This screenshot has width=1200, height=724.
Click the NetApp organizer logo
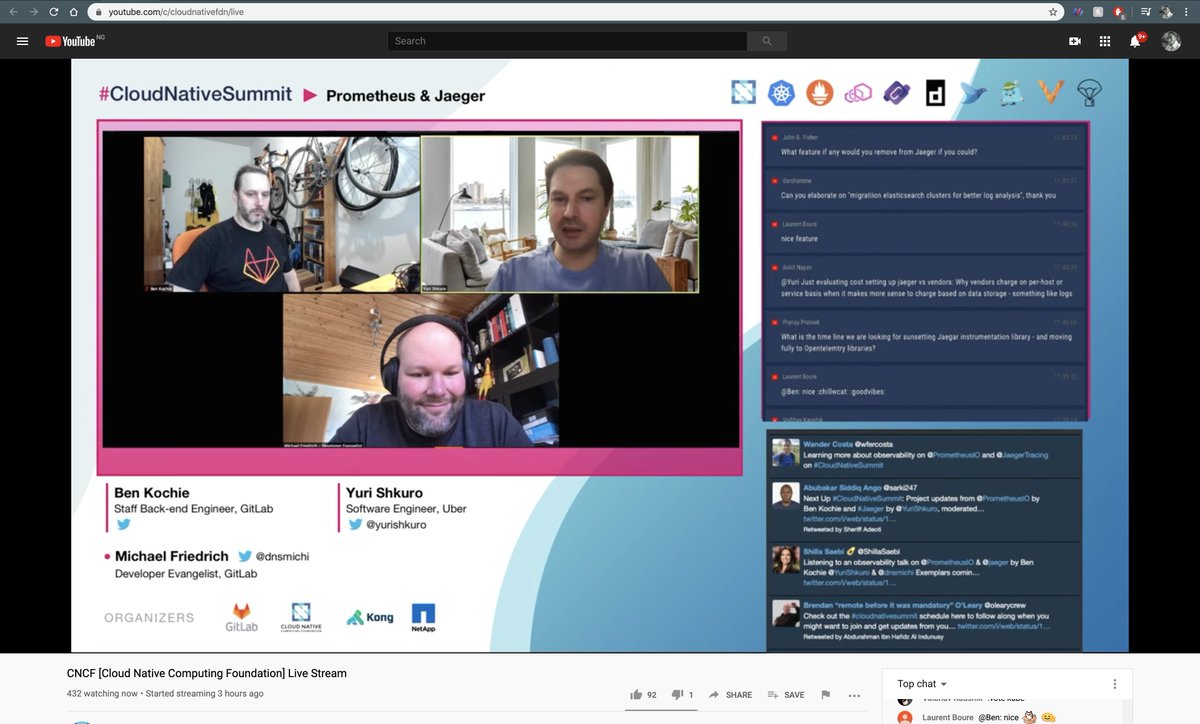(423, 618)
